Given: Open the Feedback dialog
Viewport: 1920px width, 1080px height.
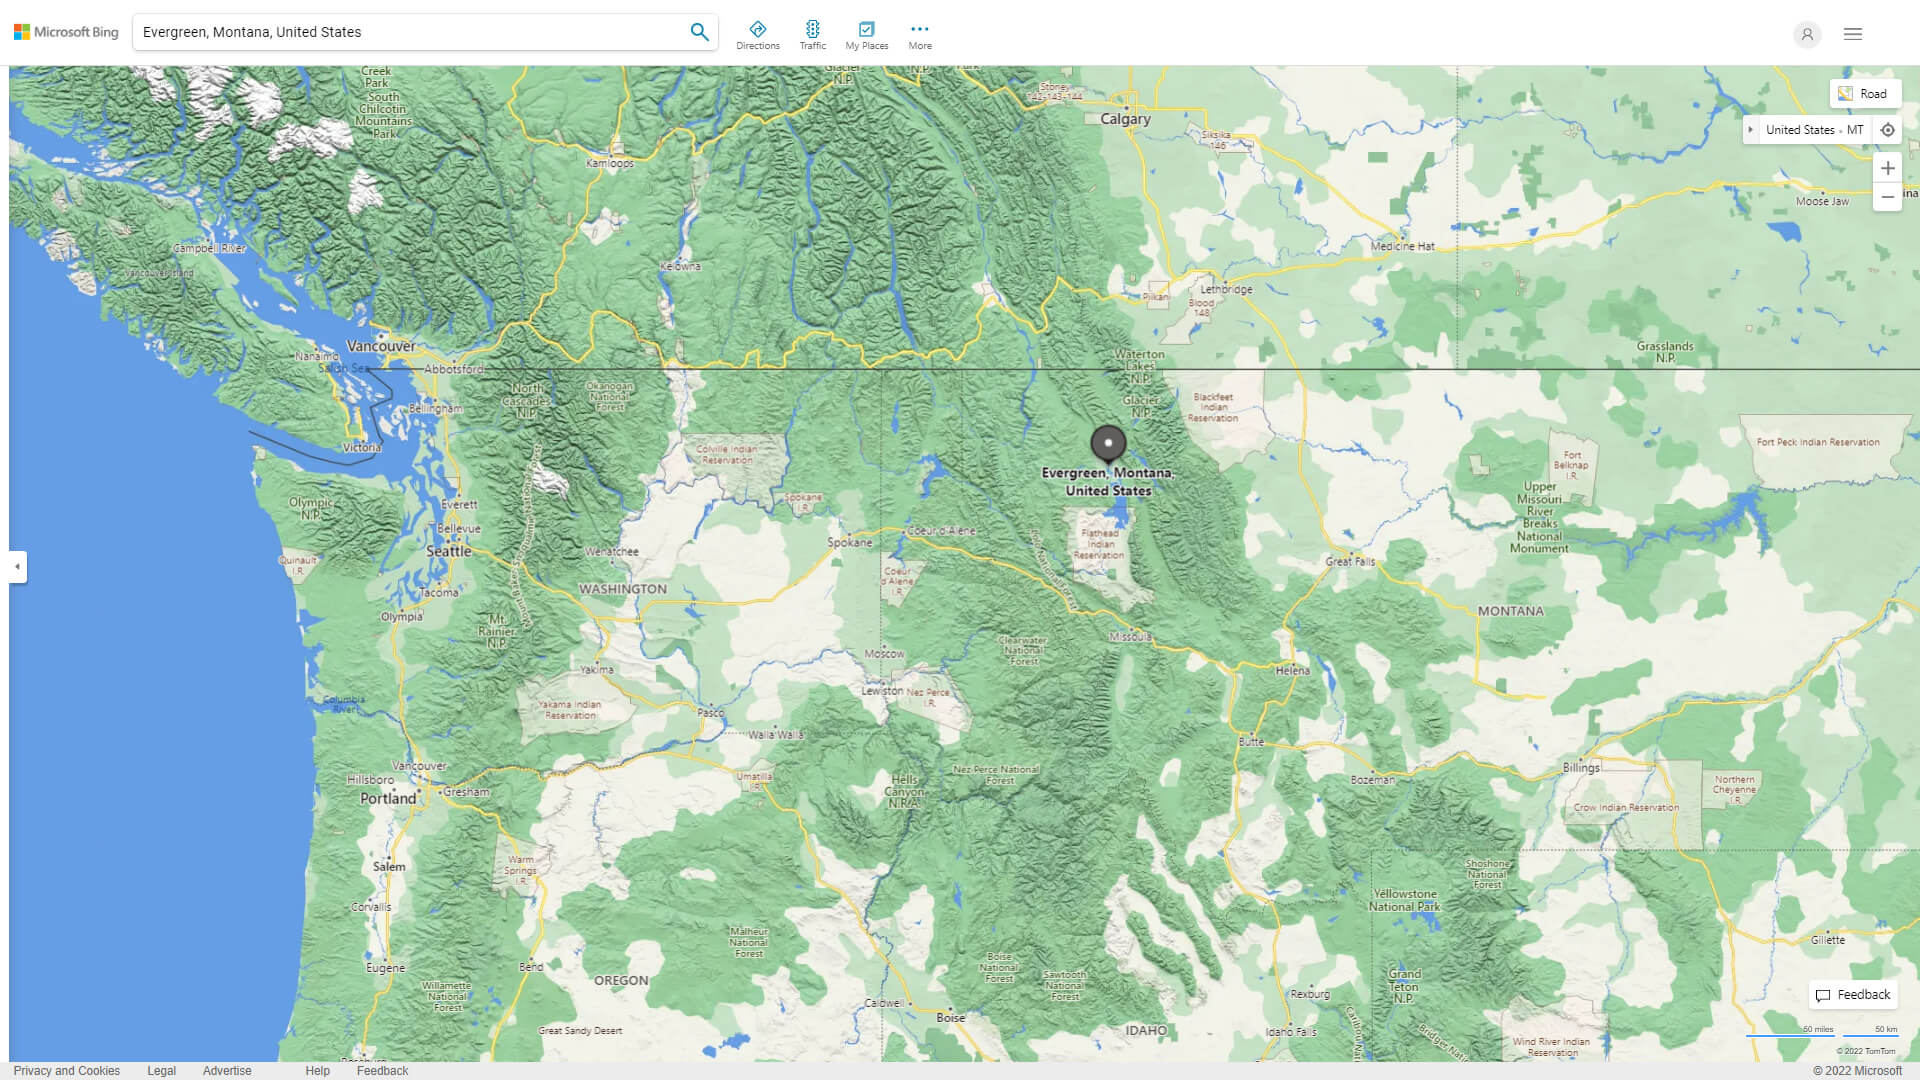Looking at the screenshot, I should [x=1852, y=995].
